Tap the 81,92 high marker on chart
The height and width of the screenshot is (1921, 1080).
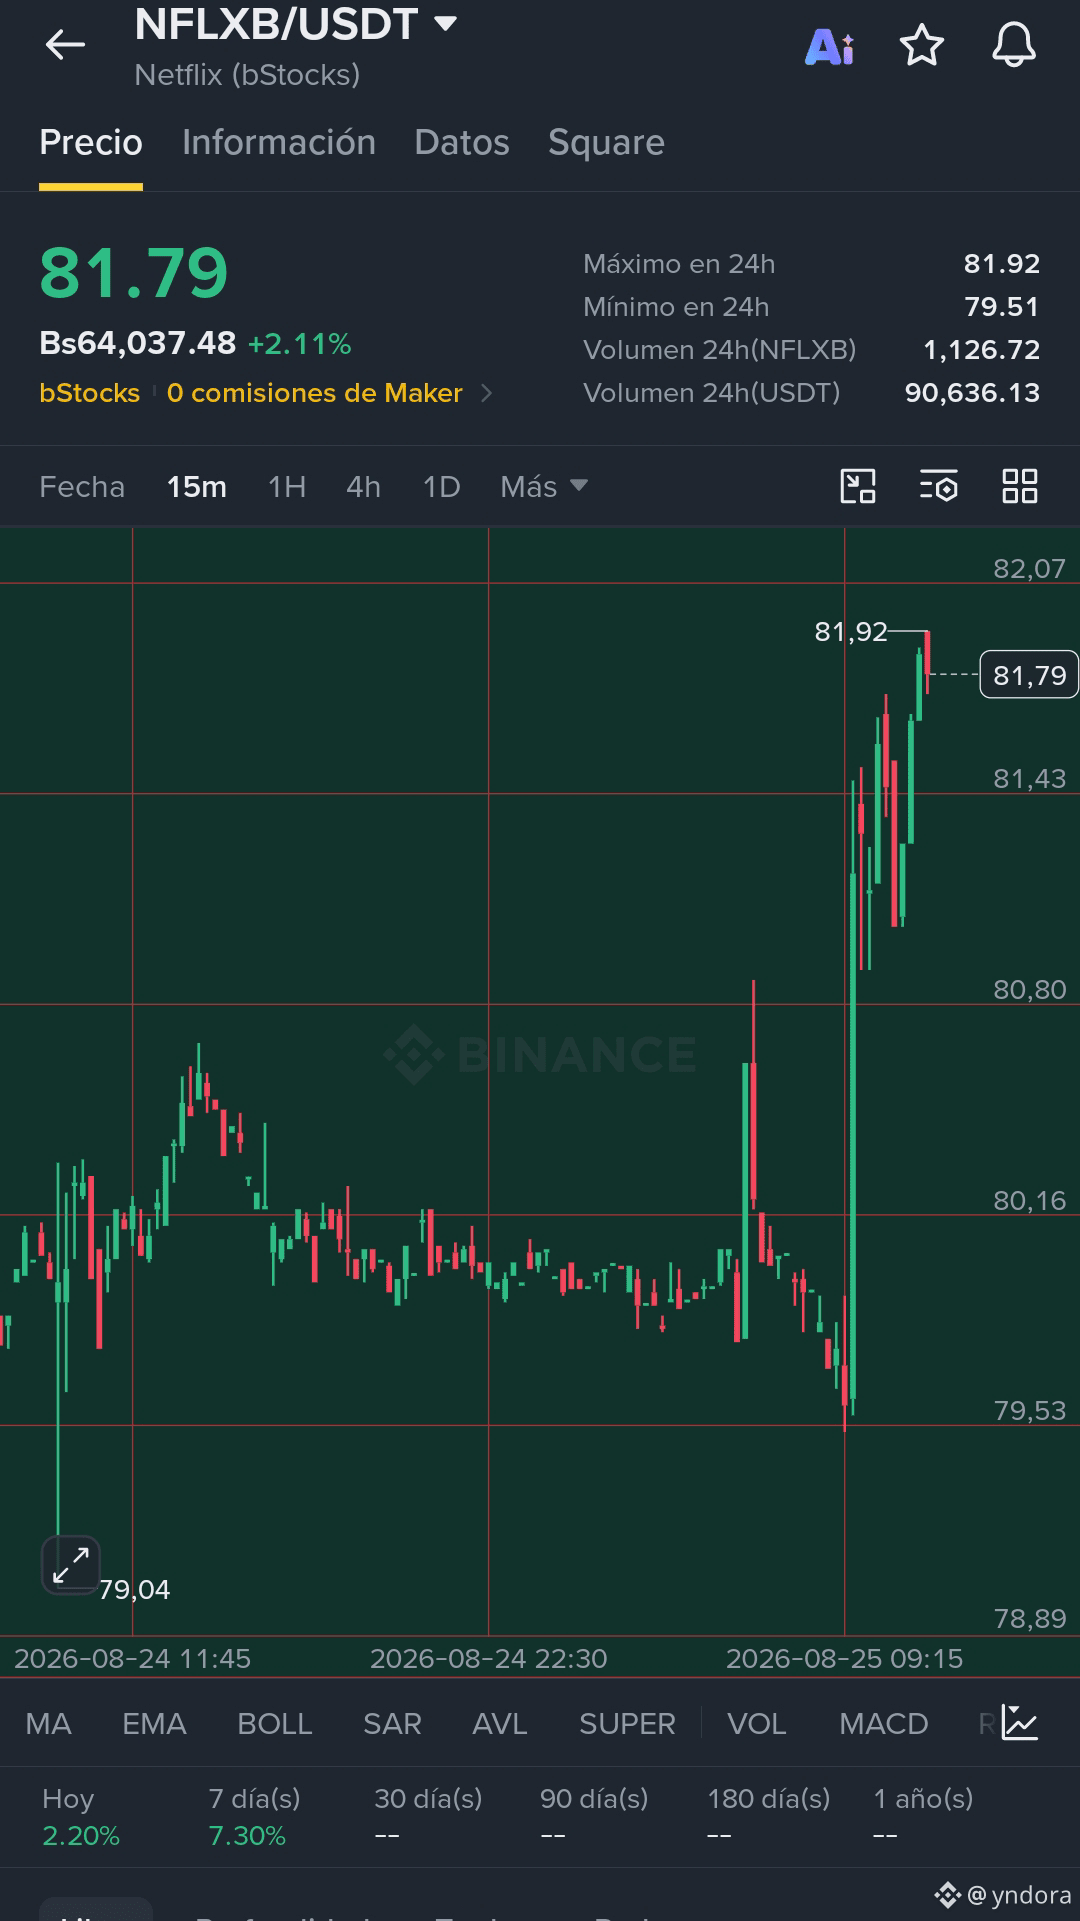(x=851, y=632)
